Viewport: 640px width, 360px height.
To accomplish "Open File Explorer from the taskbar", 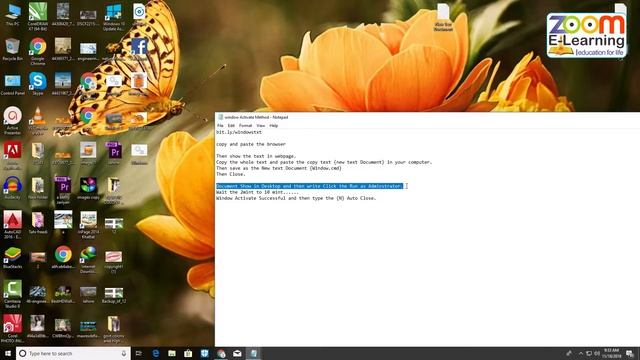I will (172, 353).
